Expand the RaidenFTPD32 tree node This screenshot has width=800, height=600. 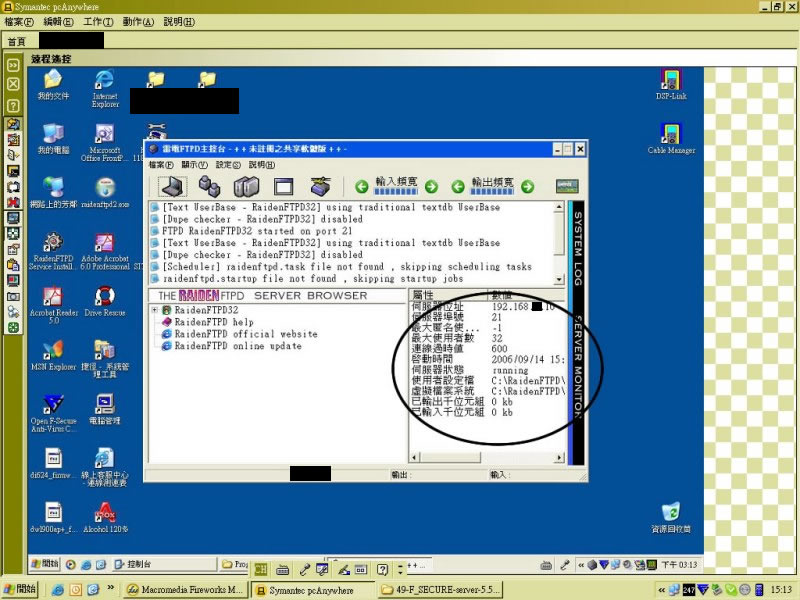[155, 310]
